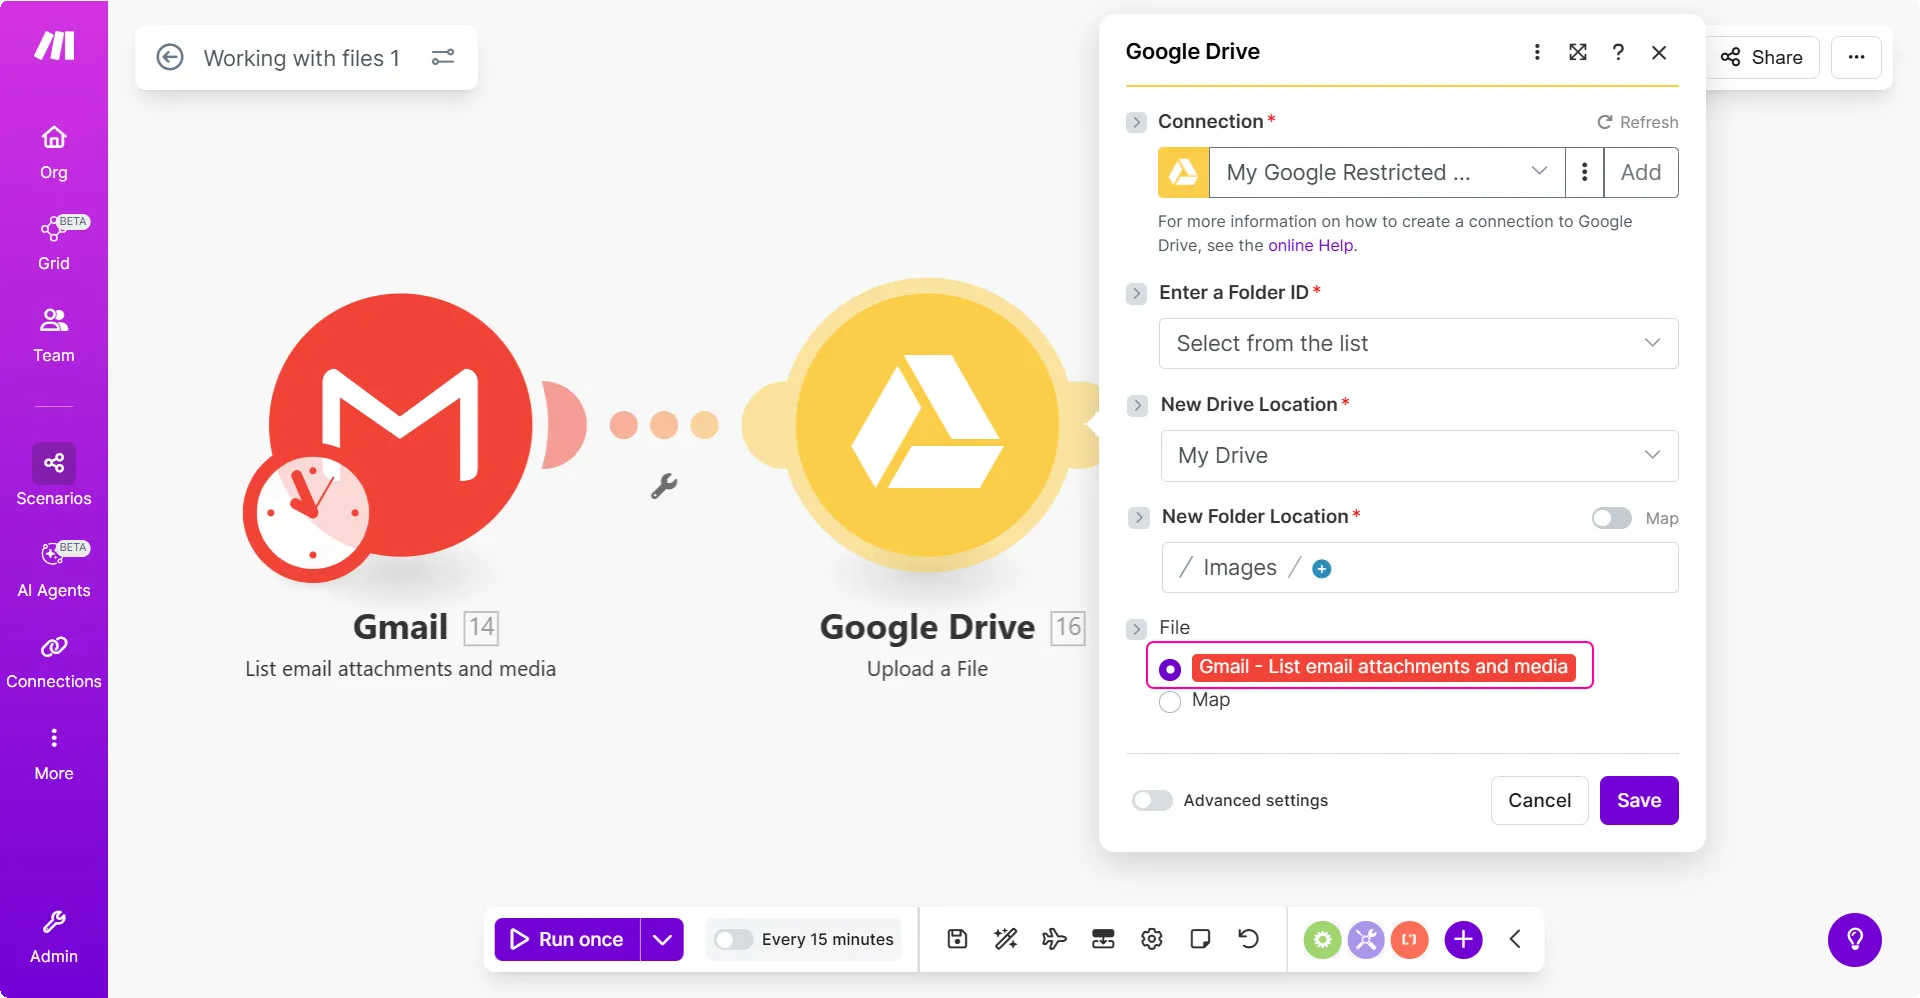1920x998 pixels.
Task: Open help for Google Drive module
Action: pyautogui.click(x=1618, y=52)
